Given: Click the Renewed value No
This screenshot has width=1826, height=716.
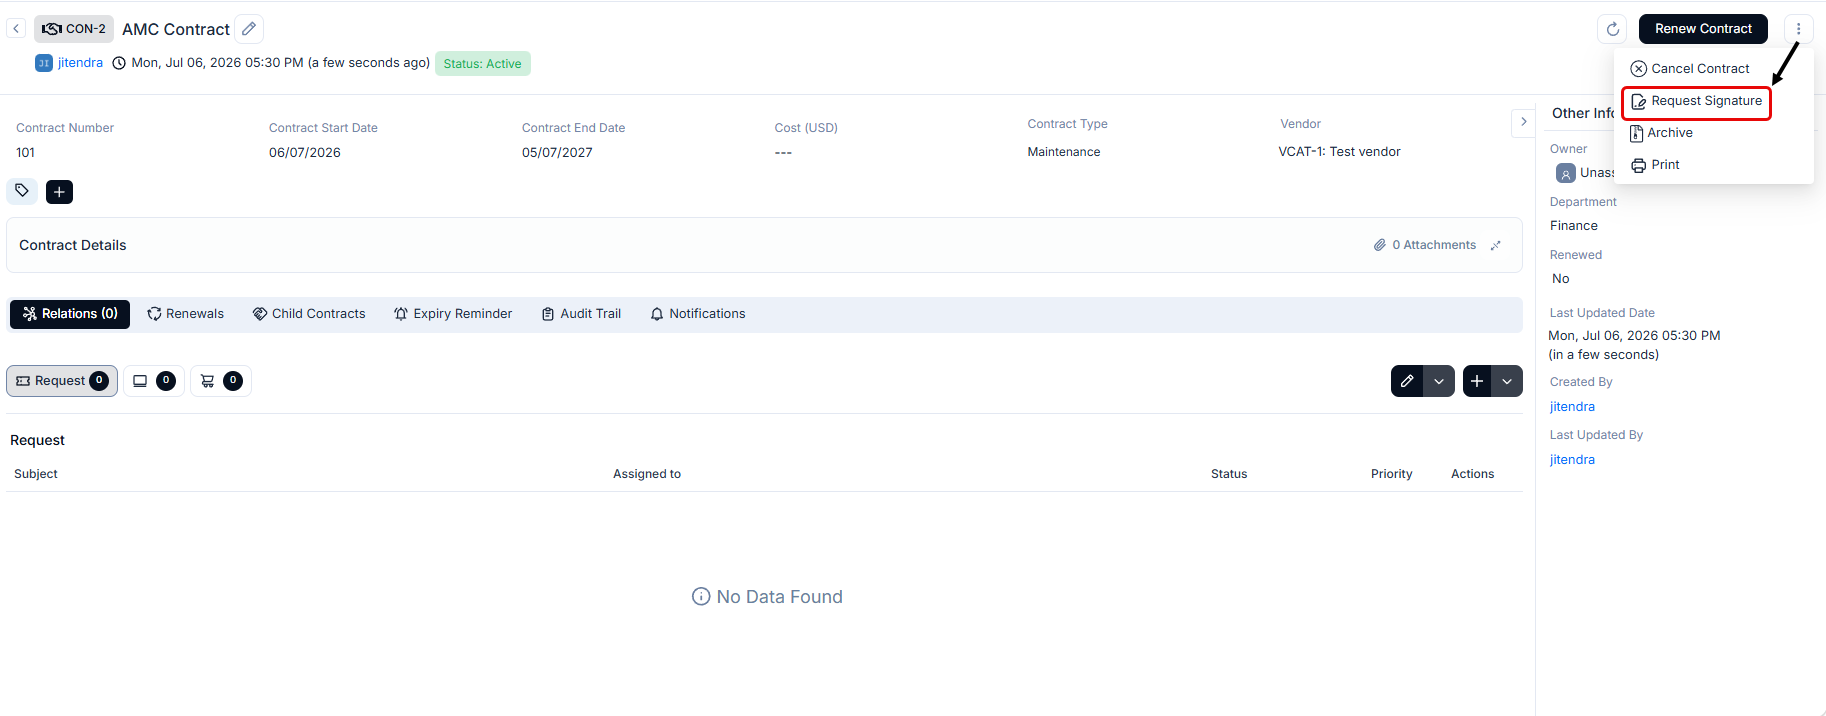Looking at the screenshot, I should 1561,279.
